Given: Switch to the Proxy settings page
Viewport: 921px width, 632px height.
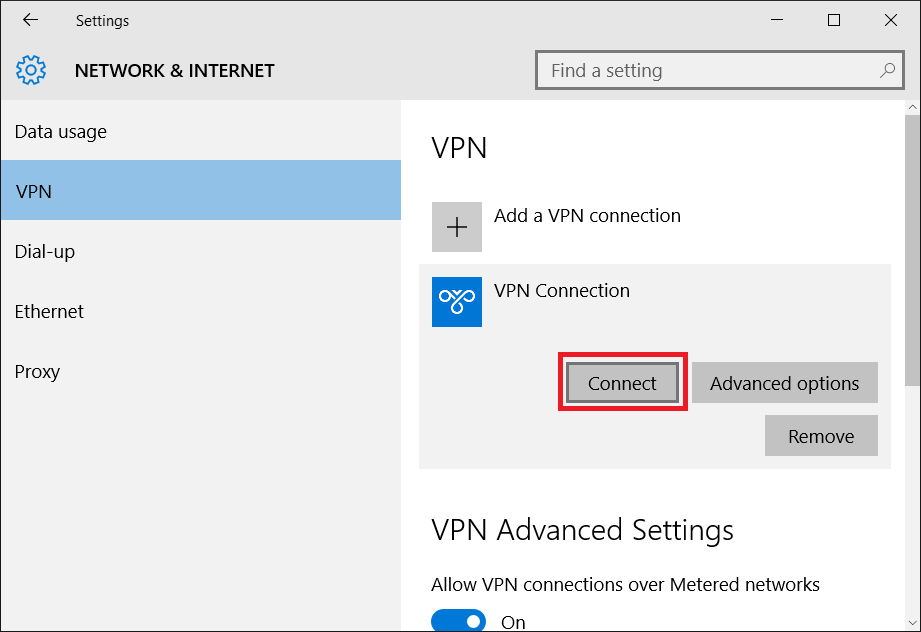Looking at the screenshot, I should pyautogui.click(x=38, y=372).
